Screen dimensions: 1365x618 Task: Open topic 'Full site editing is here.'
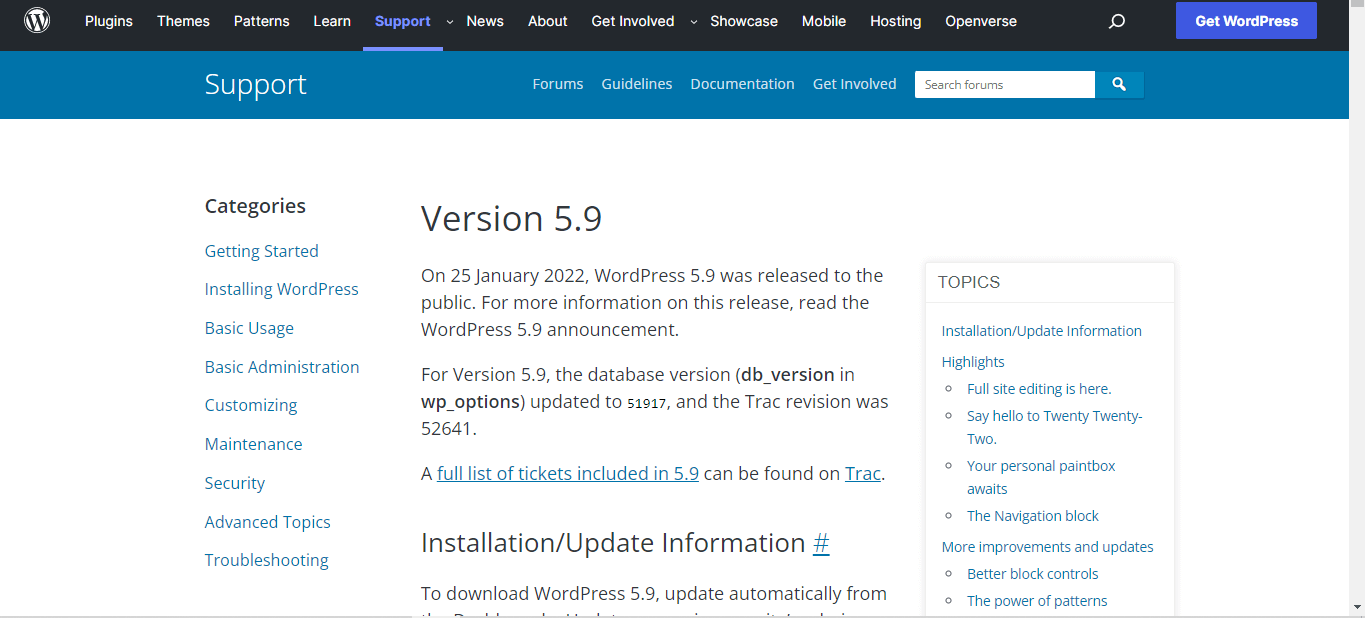pyautogui.click(x=1039, y=389)
